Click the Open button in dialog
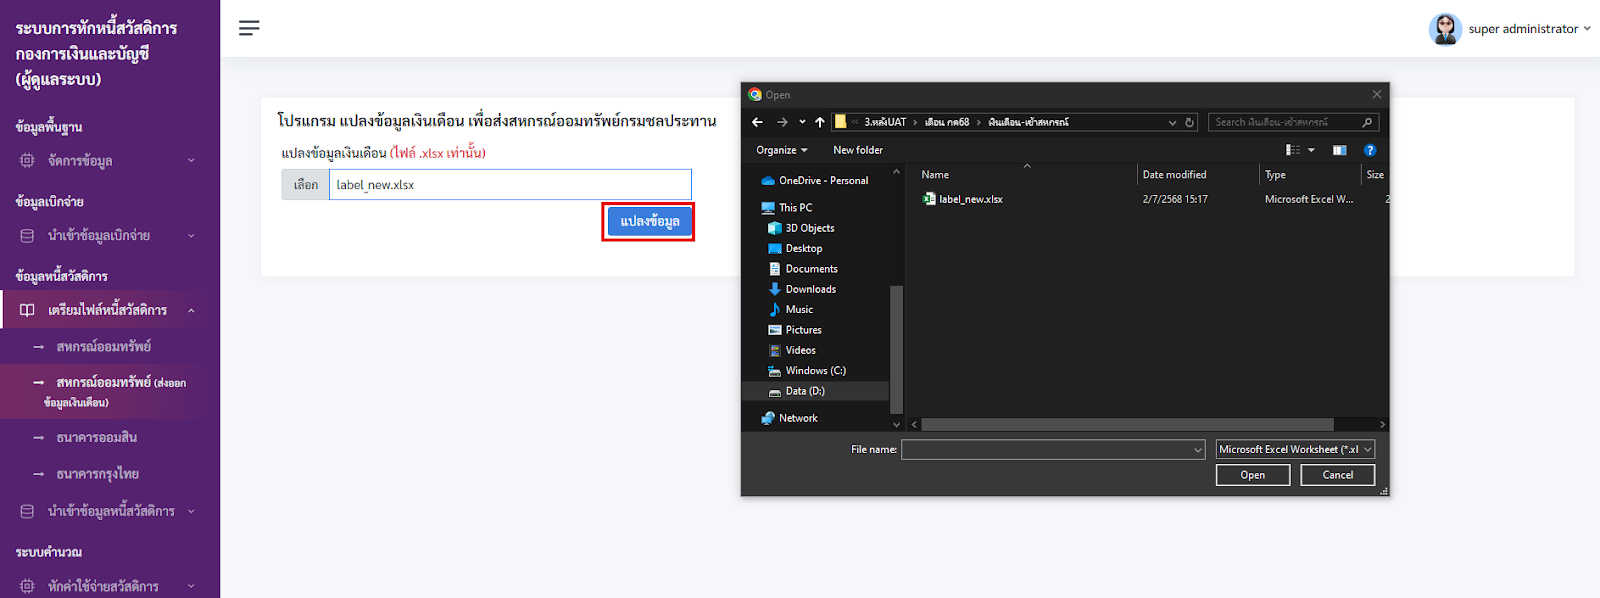This screenshot has width=1600, height=598. tap(1253, 475)
